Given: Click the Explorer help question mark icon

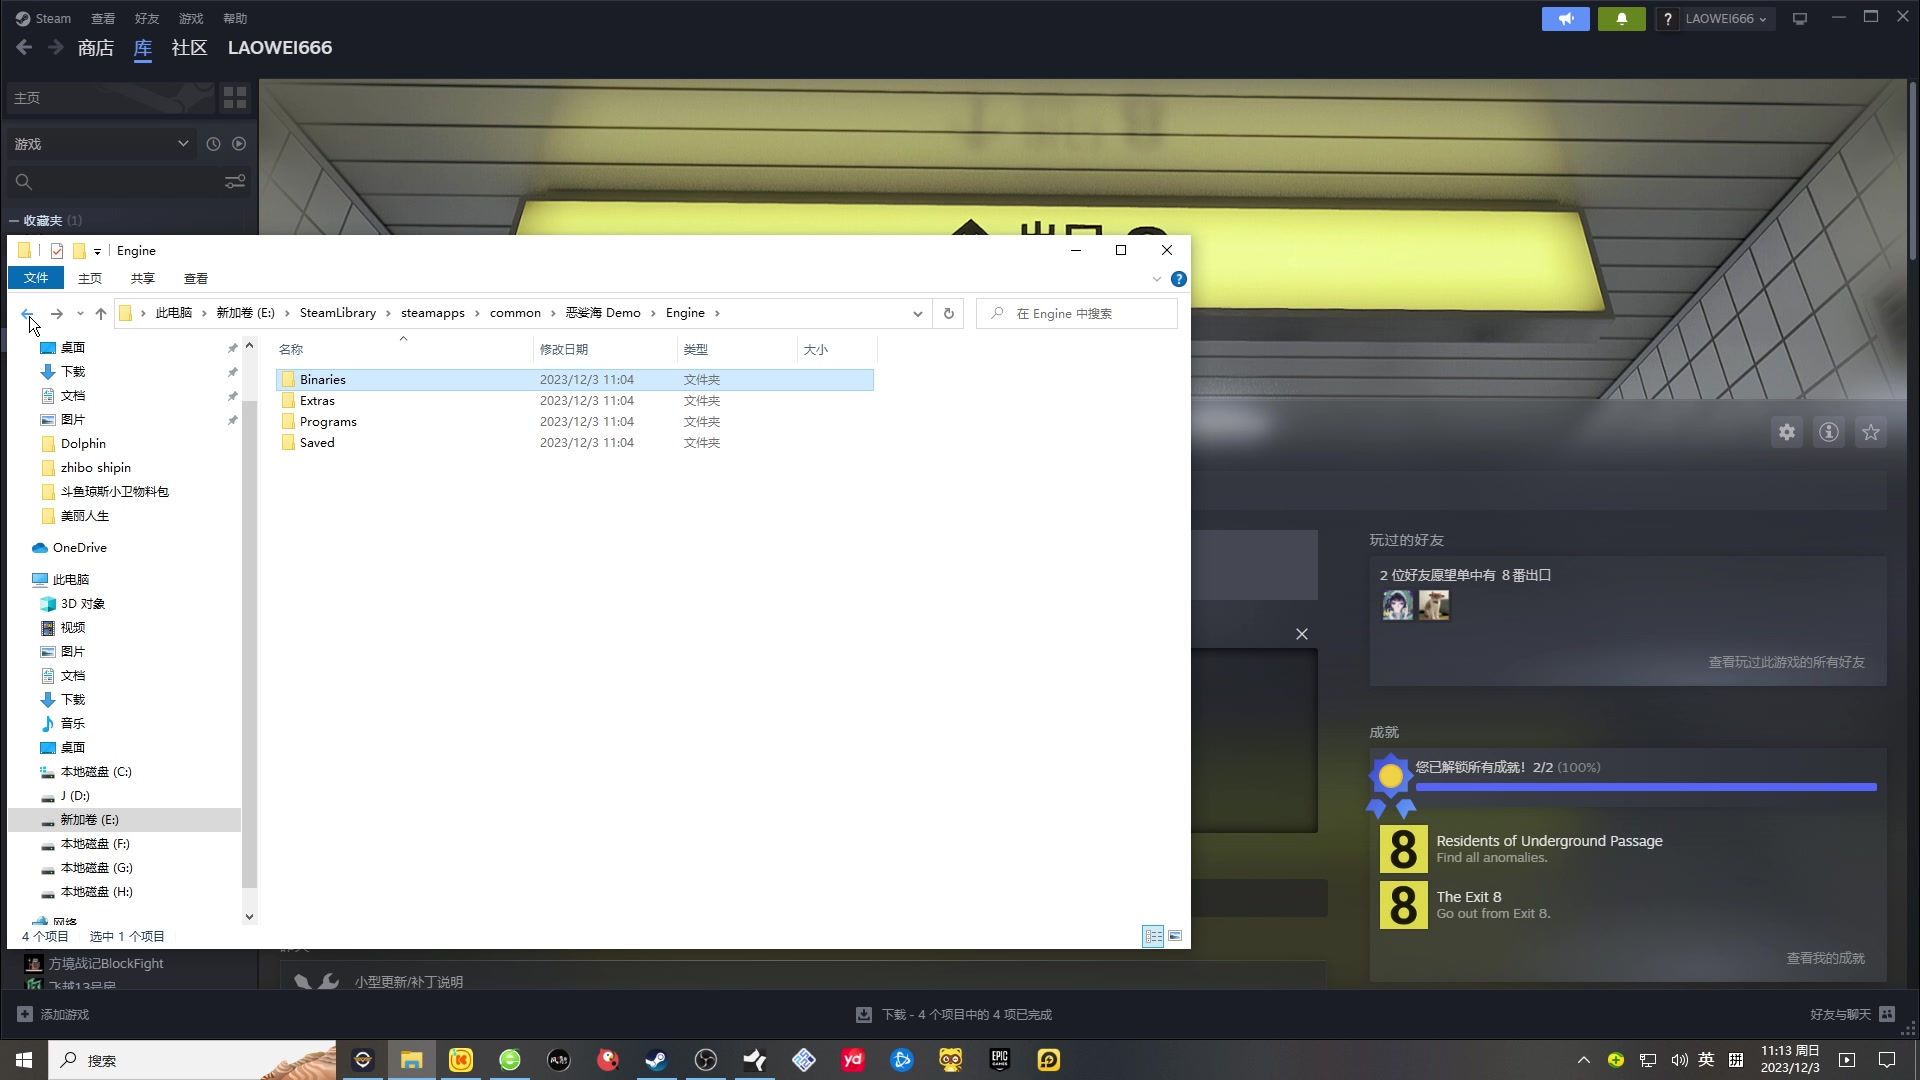Looking at the screenshot, I should coord(1179,279).
